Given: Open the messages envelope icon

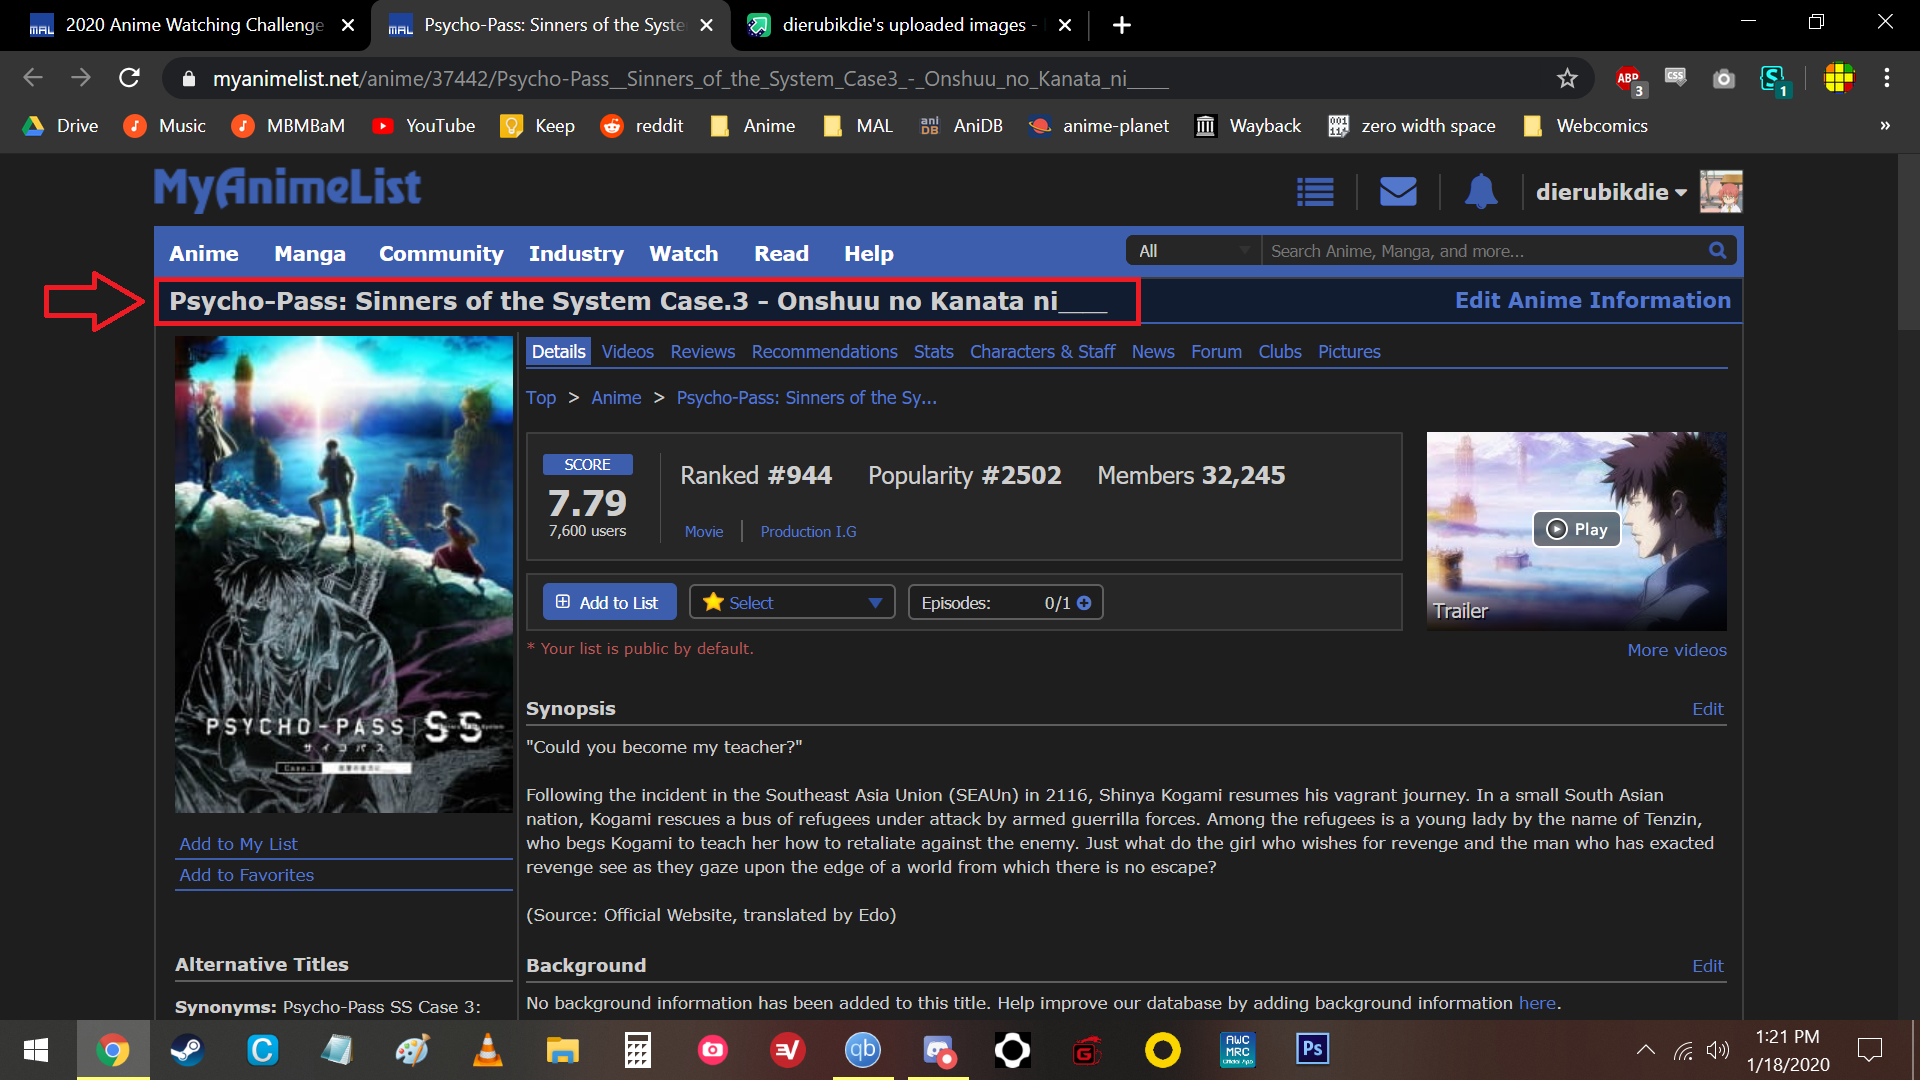Looking at the screenshot, I should tap(1397, 191).
